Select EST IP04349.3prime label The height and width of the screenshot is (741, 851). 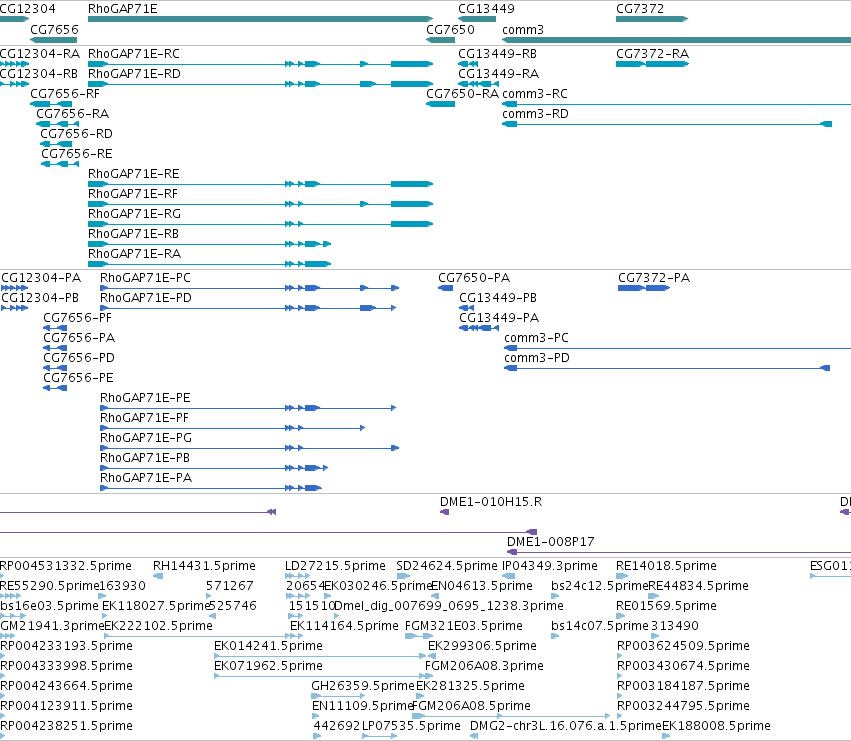coord(549,566)
